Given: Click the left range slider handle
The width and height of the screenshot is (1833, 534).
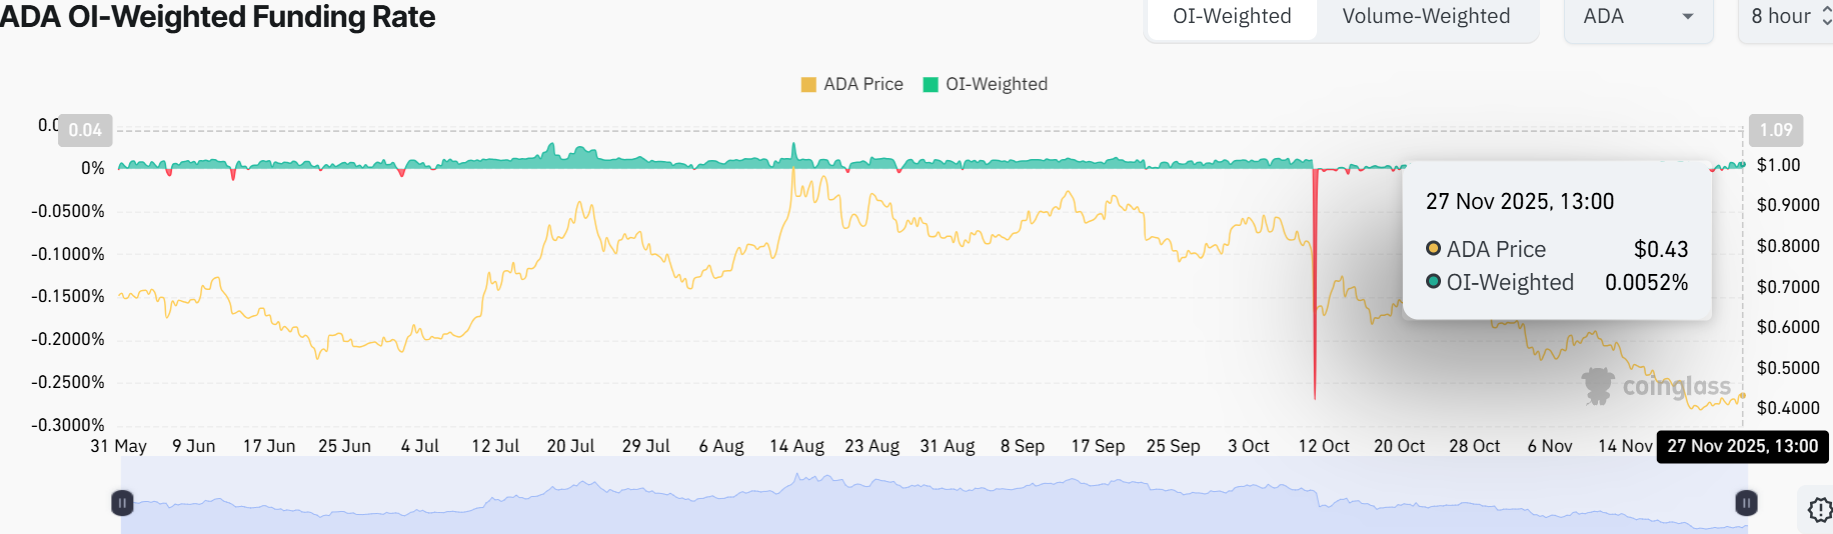Looking at the screenshot, I should [x=122, y=503].
